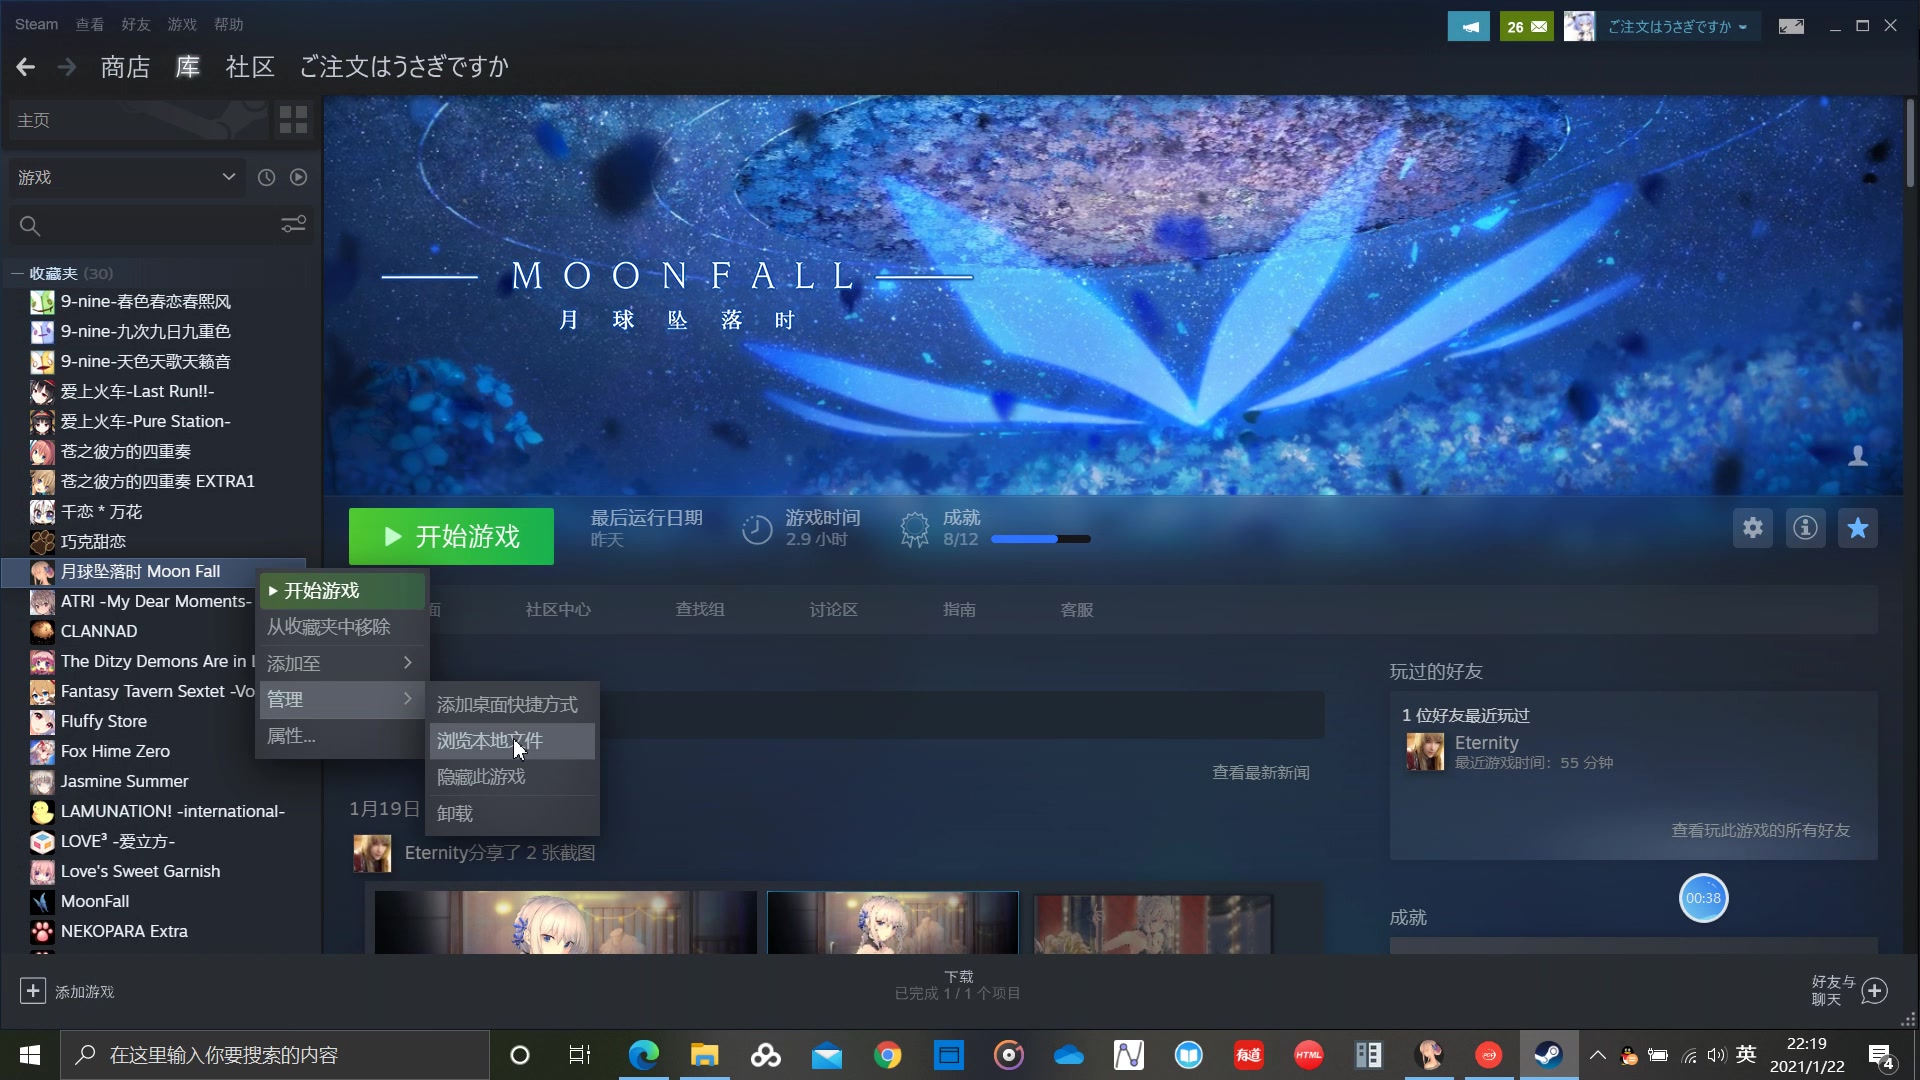The width and height of the screenshot is (1920, 1080).
Task: Collapse the 收藏夹 category
Action: tap(17, 273)
